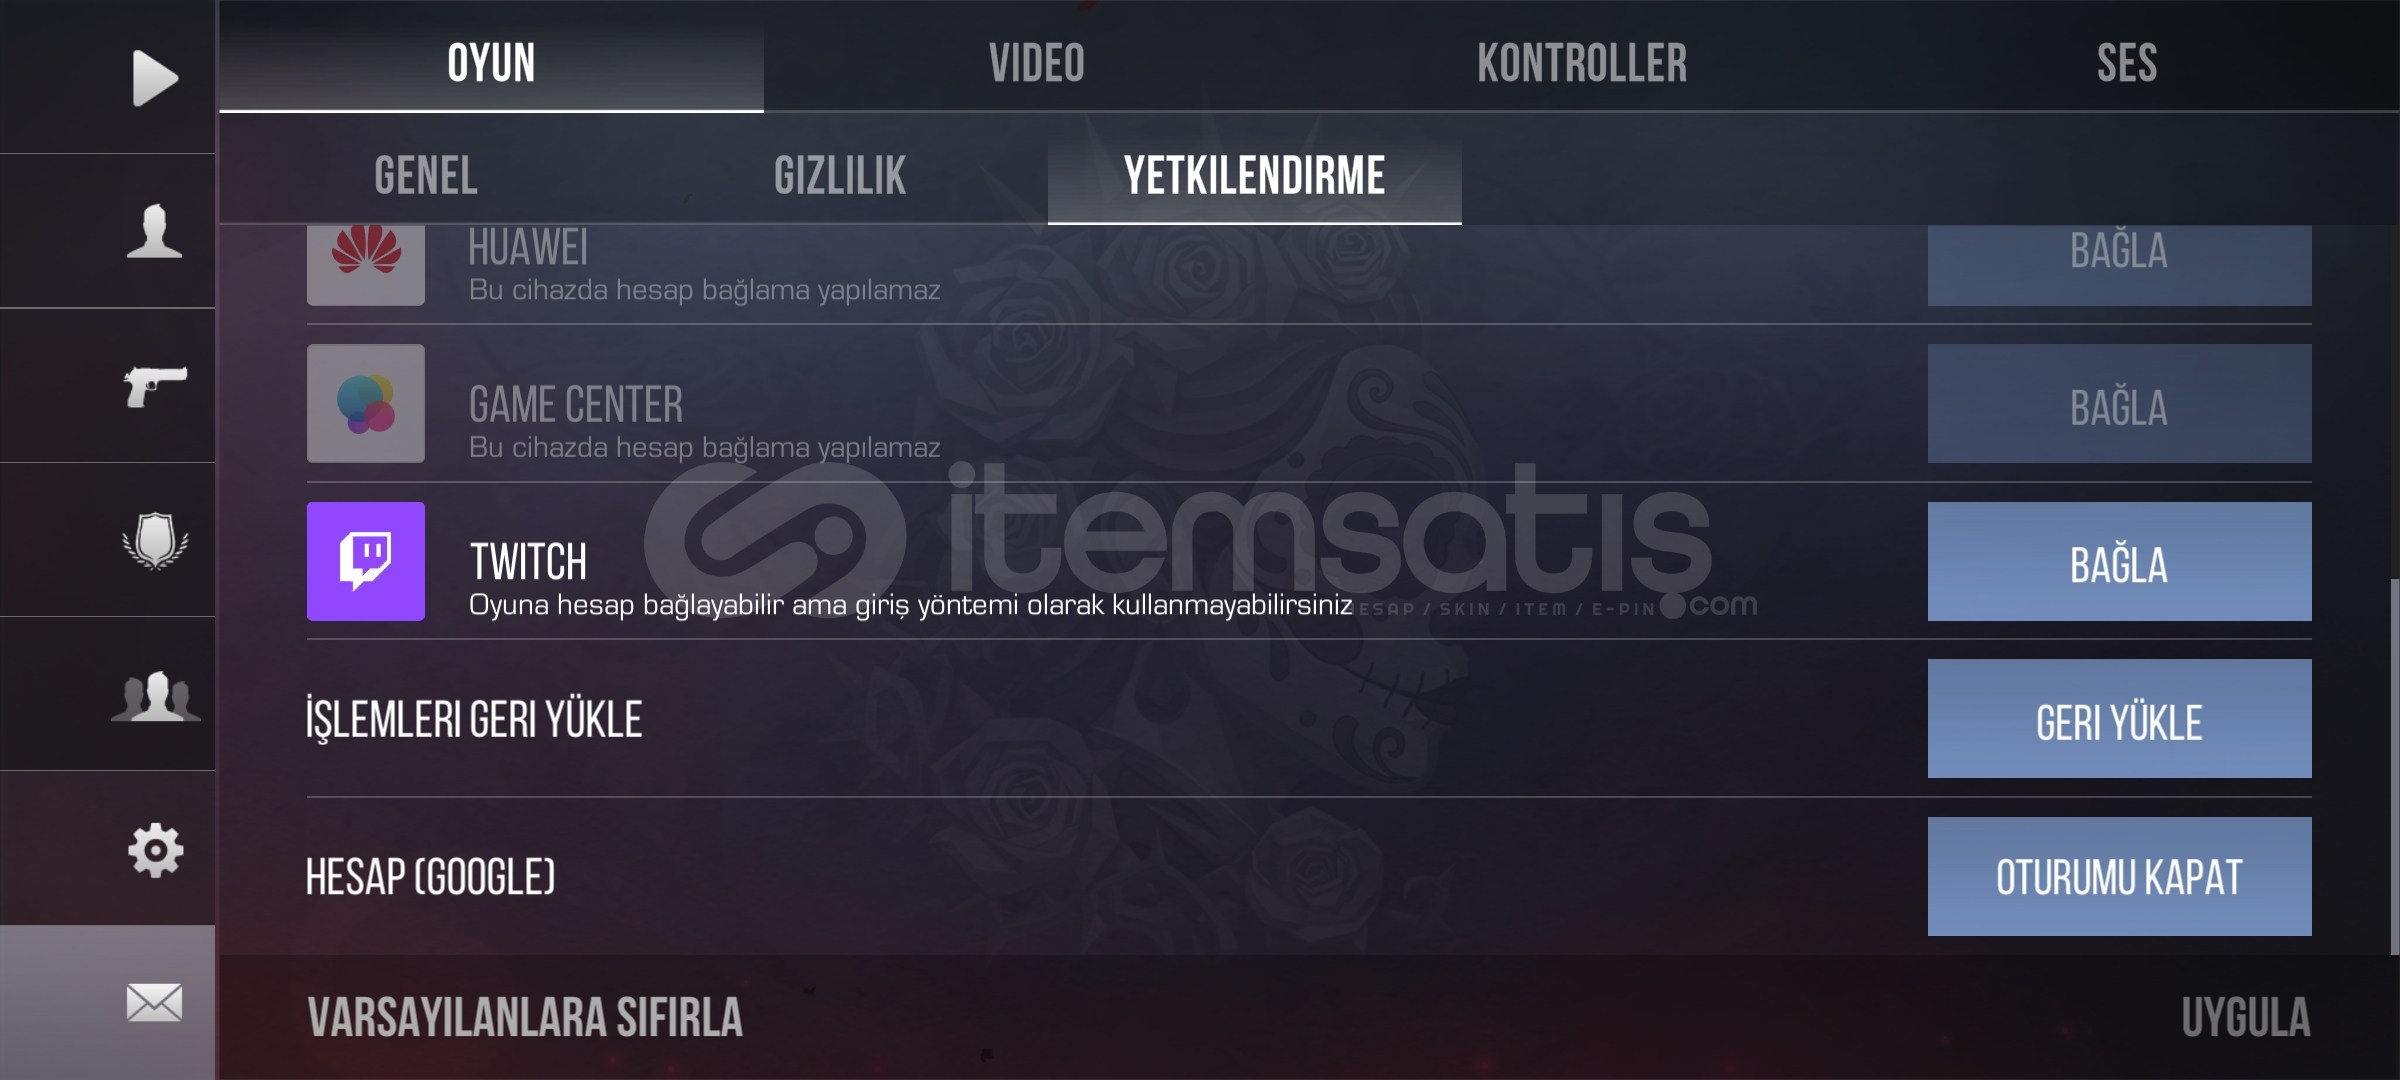Click the Geri Yükle button
The image size is (2400, 1080).
click(2119, 718)
